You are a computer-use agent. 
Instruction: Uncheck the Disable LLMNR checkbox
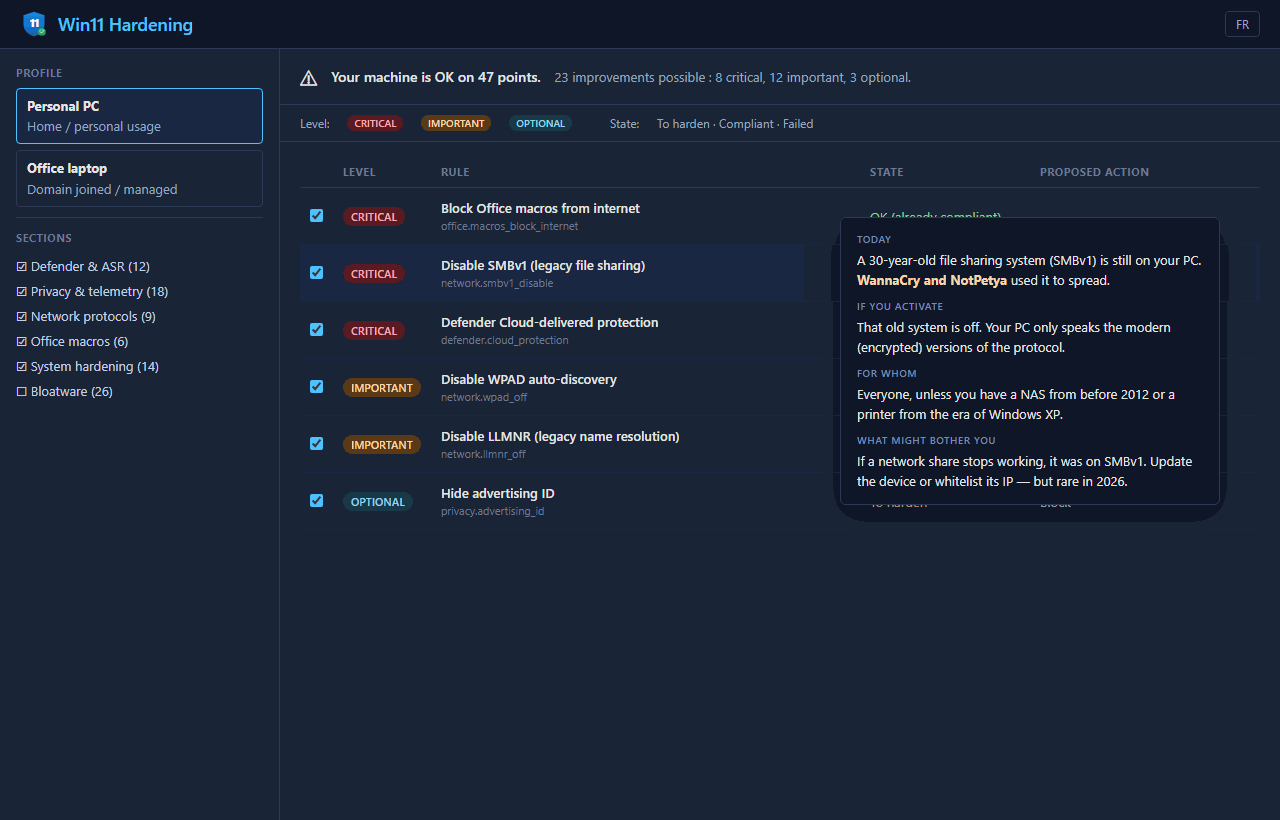pos(316,443)
